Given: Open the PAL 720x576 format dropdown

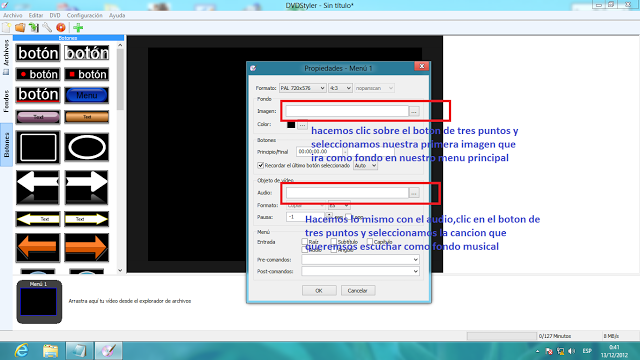Looking at the screenshot, I should [x=302, y=88].
